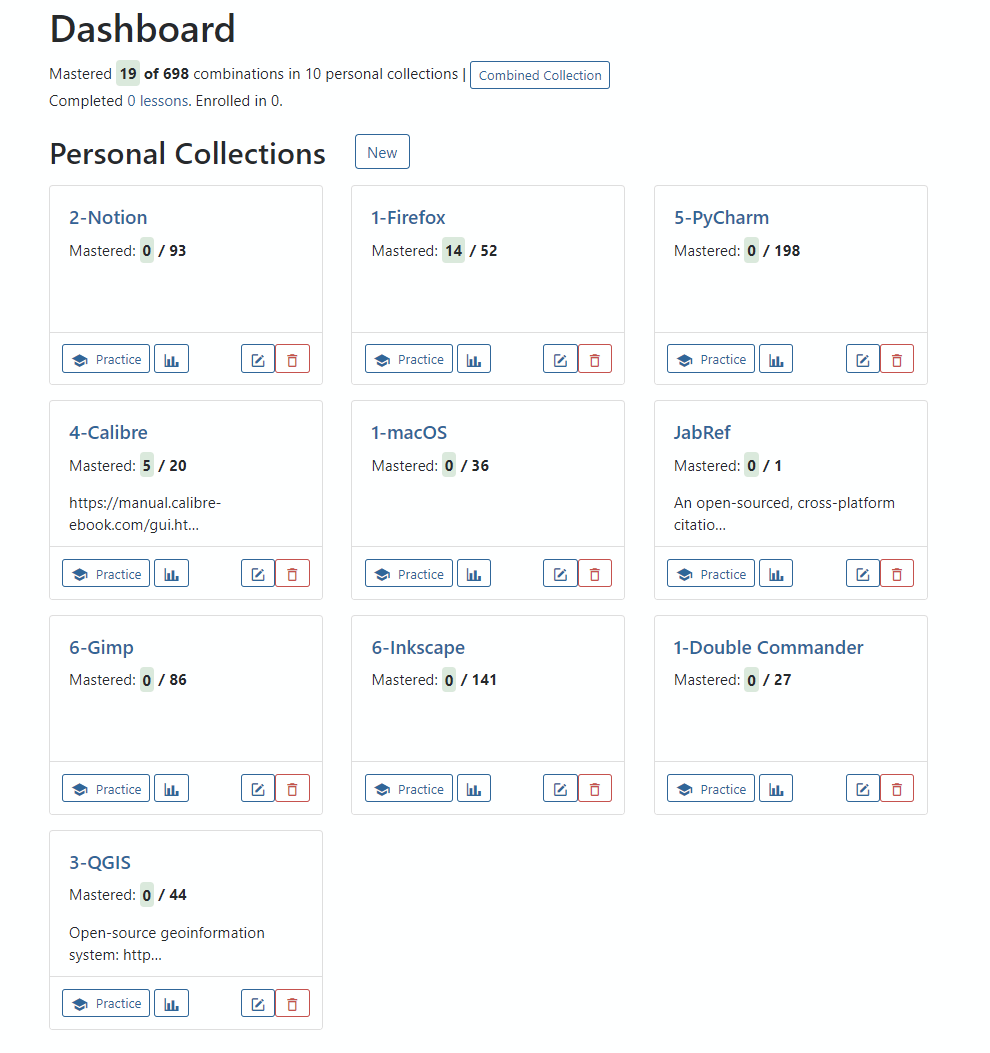Click the JabRef description text
The height and width of the screenshot is (1053, 990).
pos(784,514)
